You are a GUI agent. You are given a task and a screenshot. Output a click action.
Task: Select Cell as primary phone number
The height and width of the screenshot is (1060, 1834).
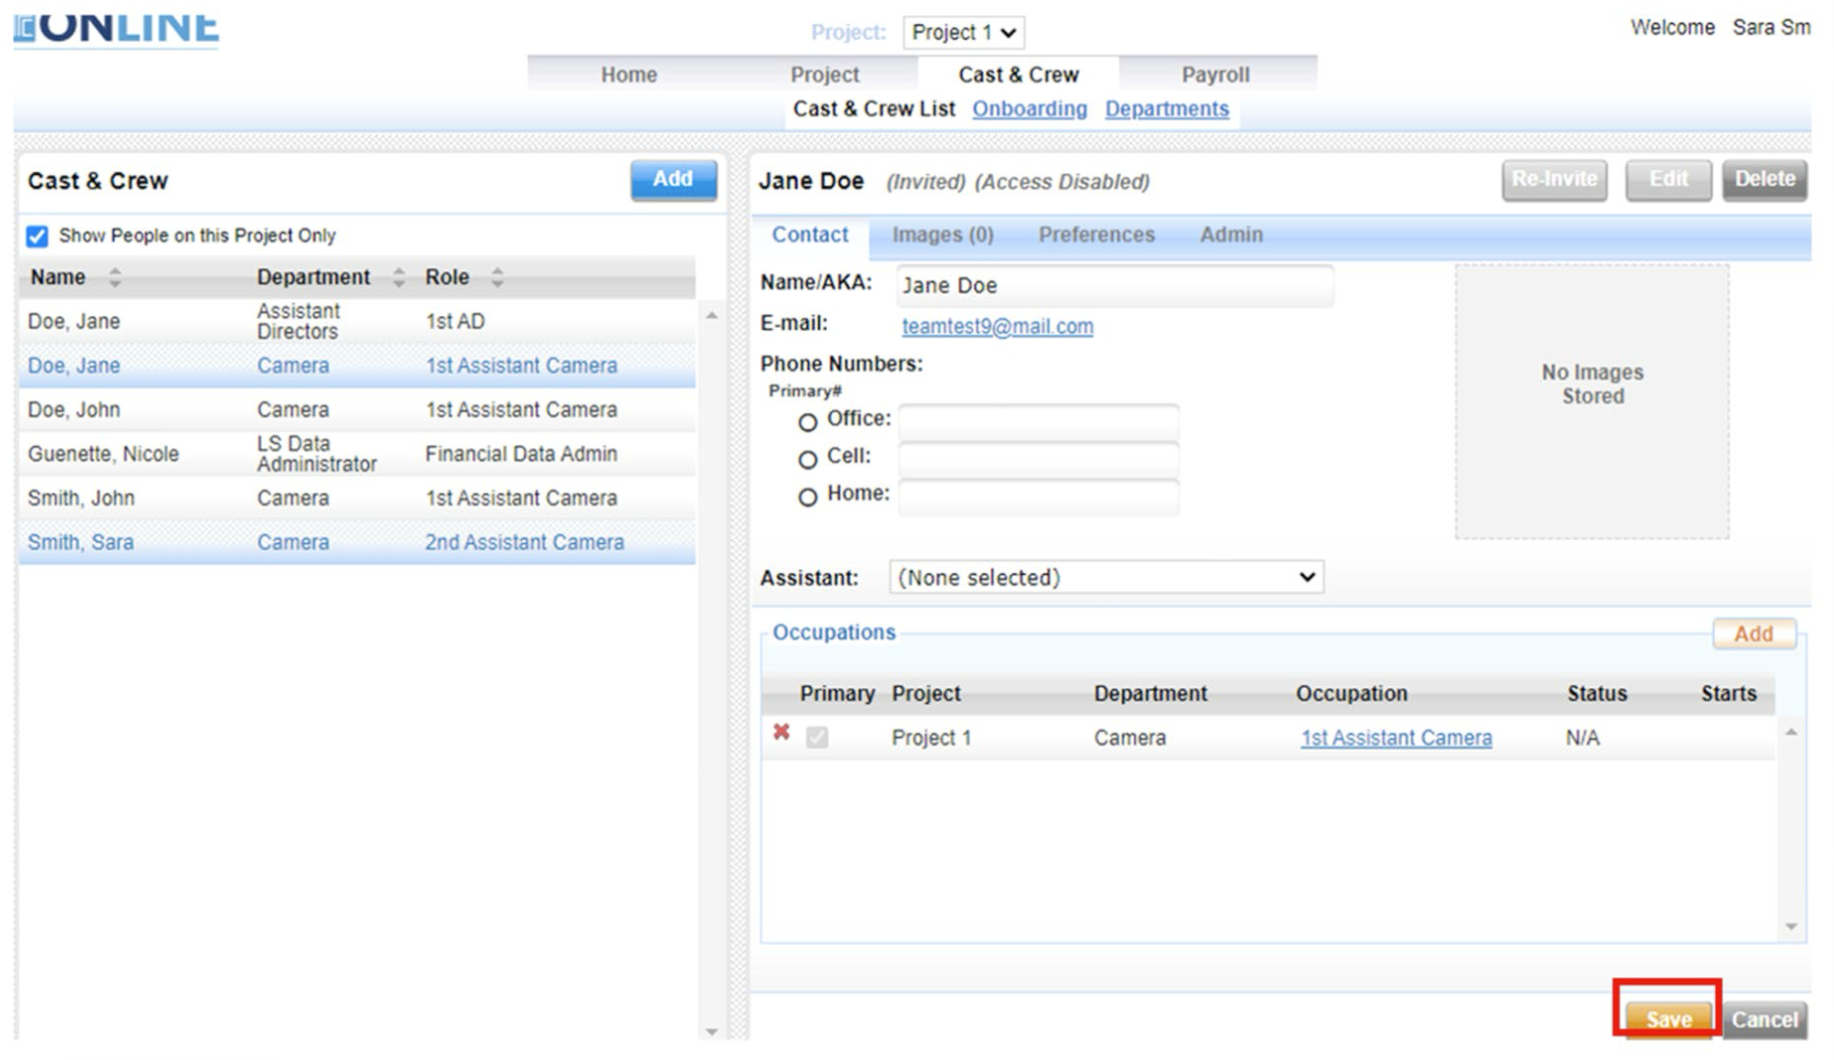click(x=807, y=460)
